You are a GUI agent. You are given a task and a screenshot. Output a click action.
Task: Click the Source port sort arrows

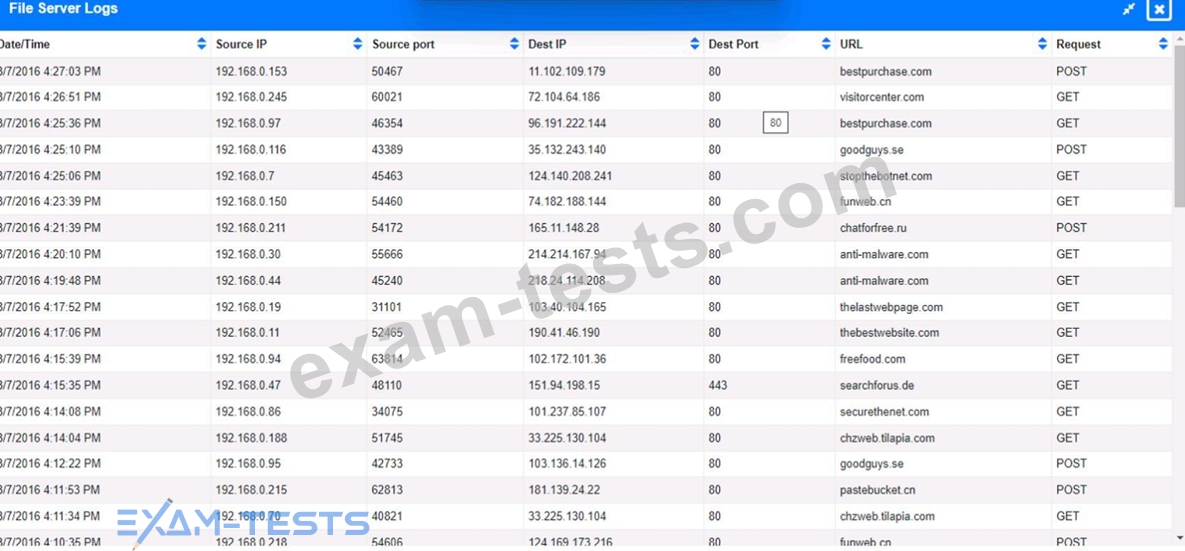tap(514, 44)
